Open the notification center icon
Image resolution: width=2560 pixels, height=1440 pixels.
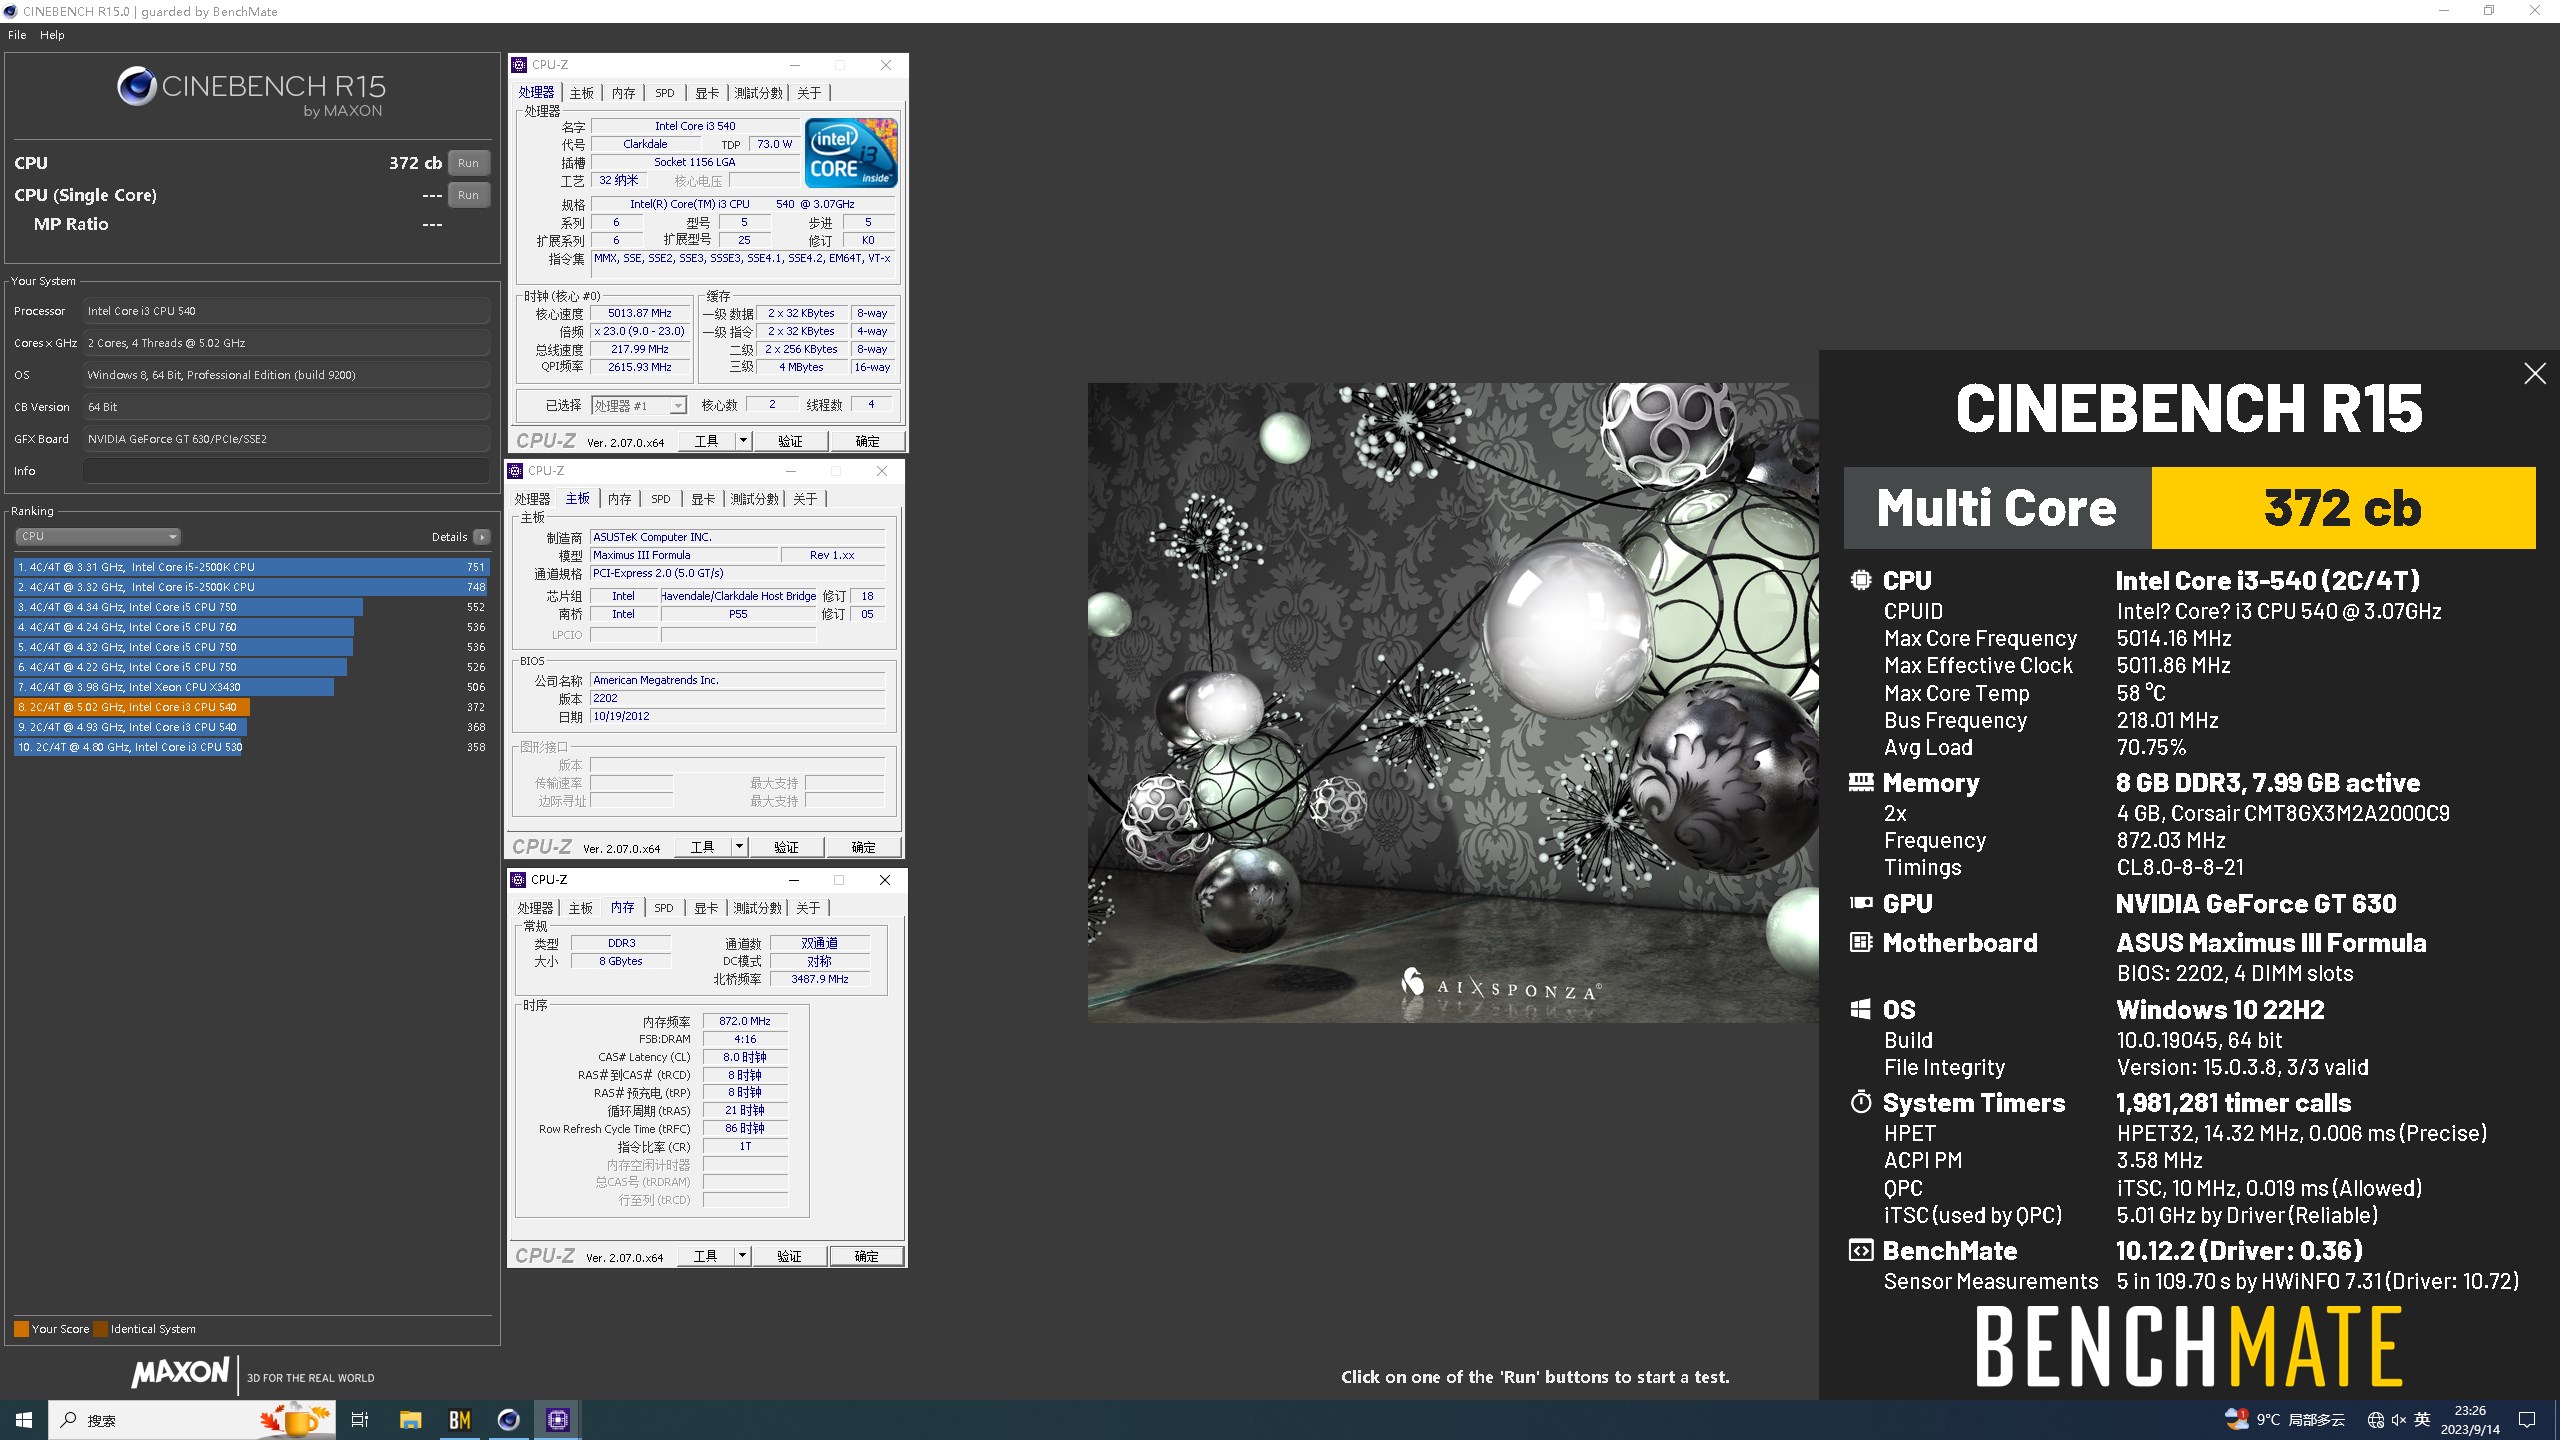click(x=2527, y=1420)
